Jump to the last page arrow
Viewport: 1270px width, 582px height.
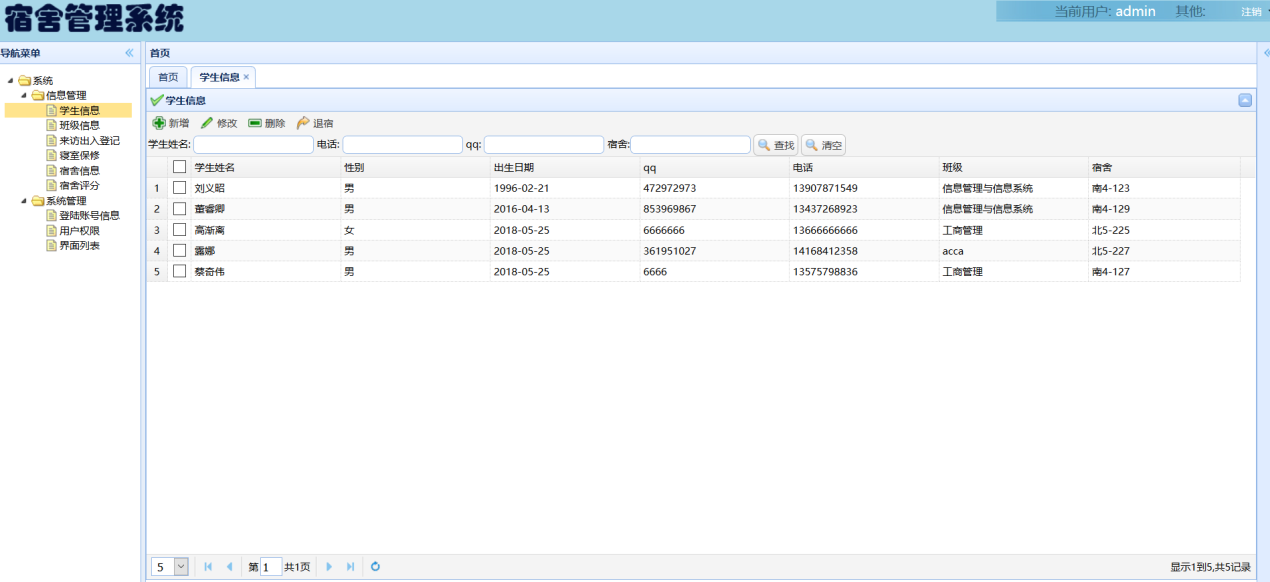[350, 567]
